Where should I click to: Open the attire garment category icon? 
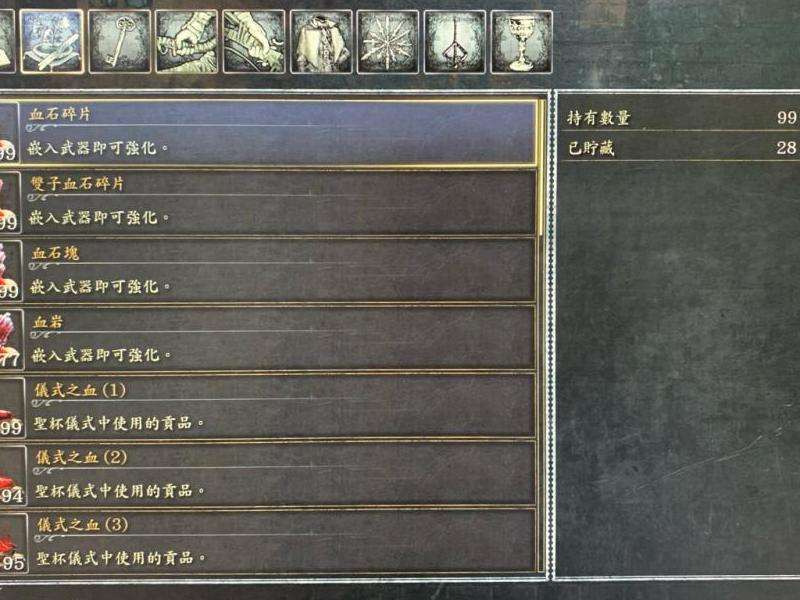click(321, 42)
